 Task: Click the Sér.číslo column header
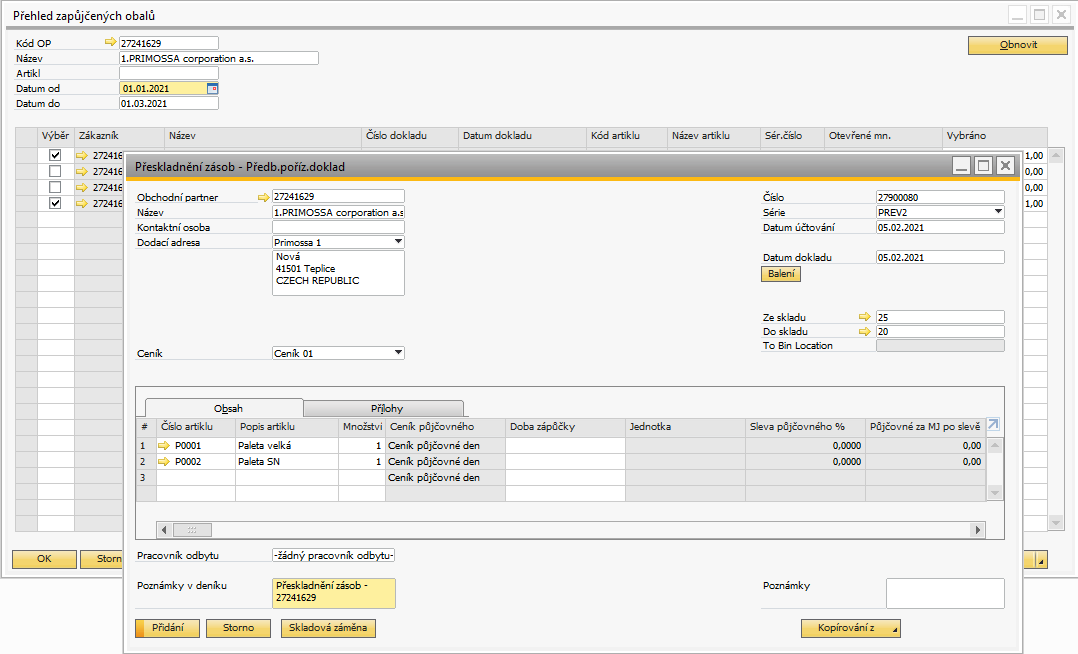793,136
